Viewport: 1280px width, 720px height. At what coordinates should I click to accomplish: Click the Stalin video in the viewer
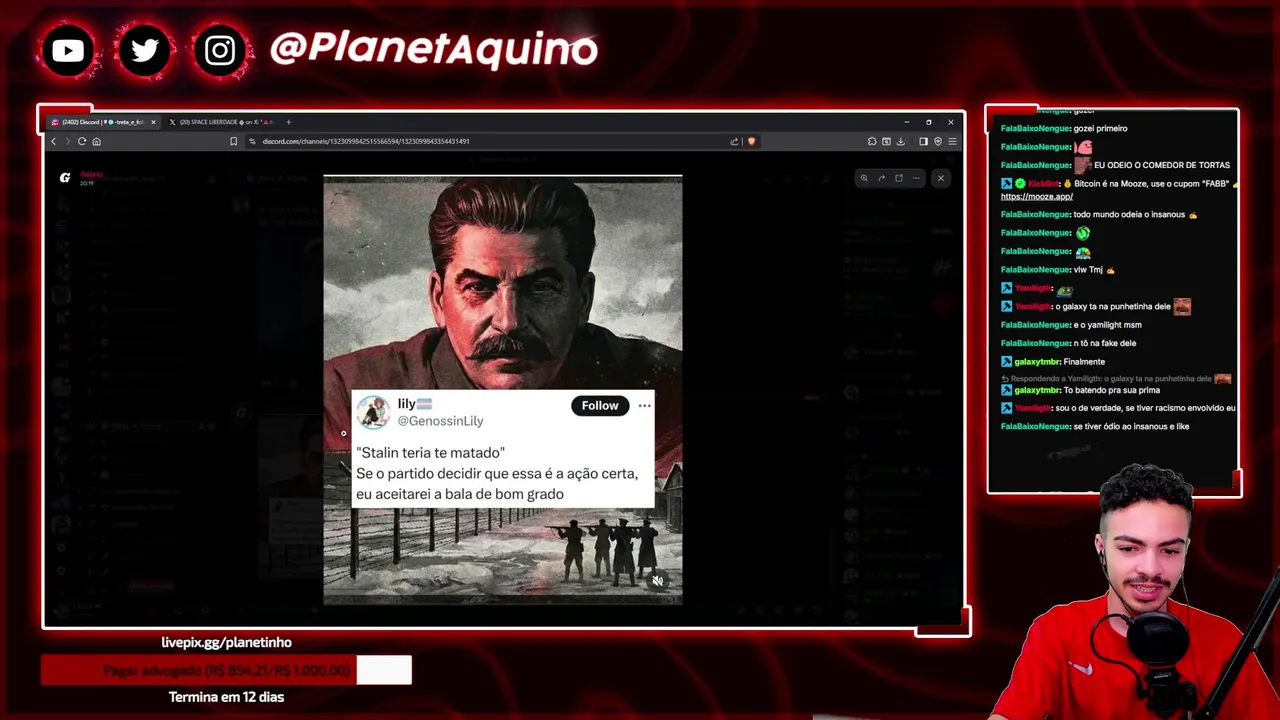coord(503,390)
